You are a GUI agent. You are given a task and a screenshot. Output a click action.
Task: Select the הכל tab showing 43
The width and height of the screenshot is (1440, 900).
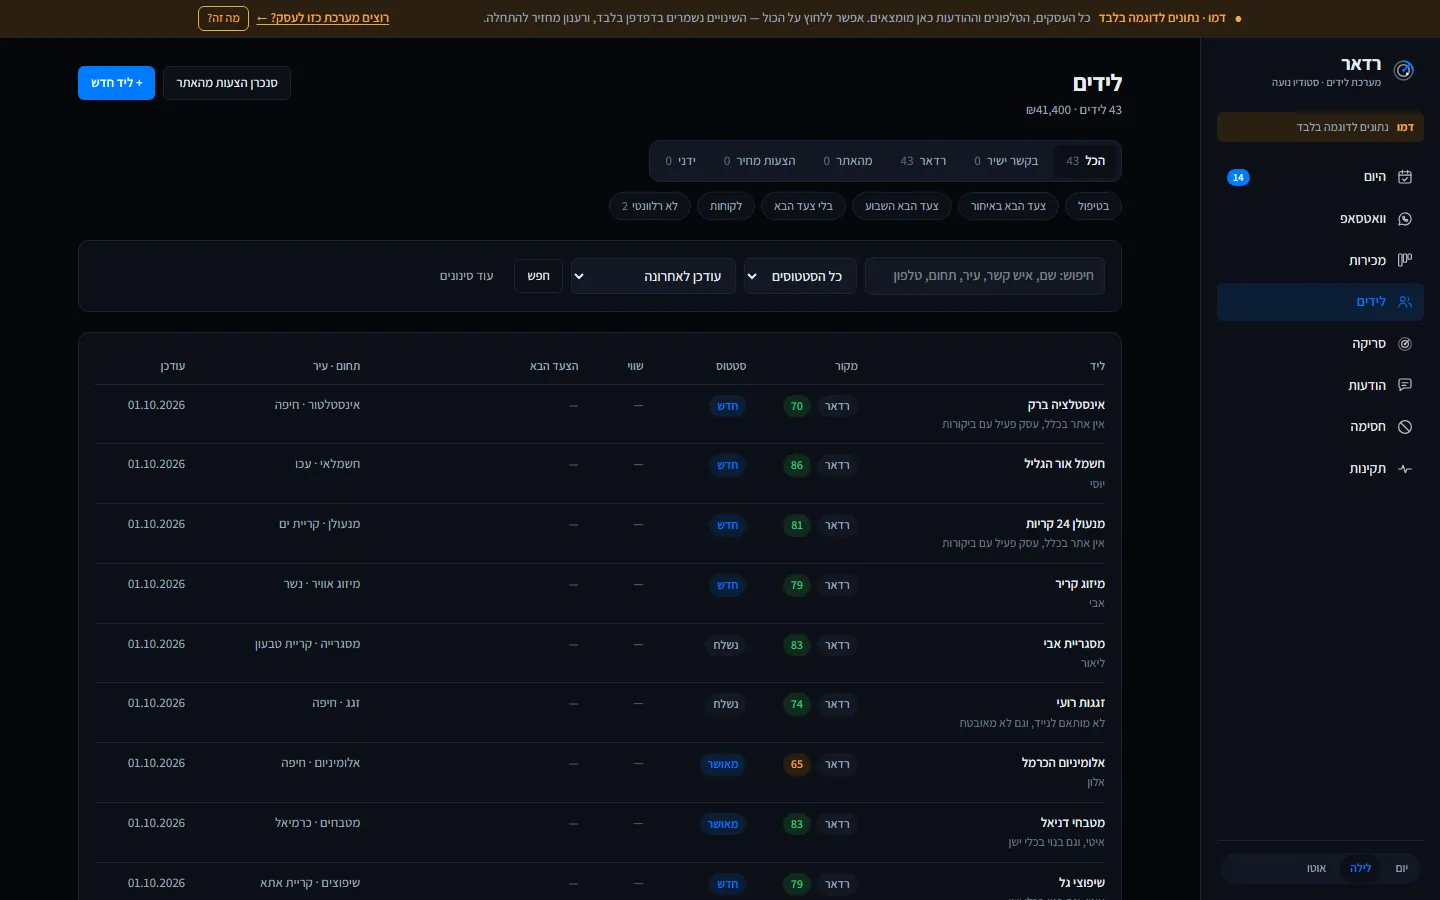coord(1086,161)
